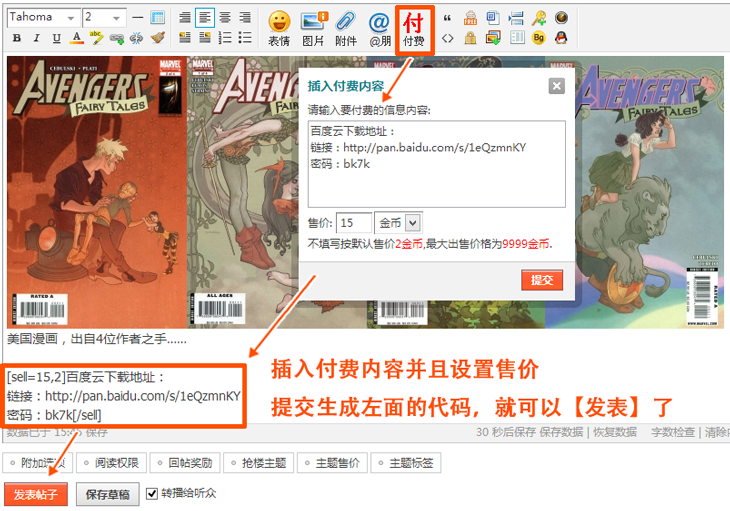Image resolution: width=730 pixels, height=511 pixels.
Task: Open the font size 2 dropdown
Action: point(104,17)
